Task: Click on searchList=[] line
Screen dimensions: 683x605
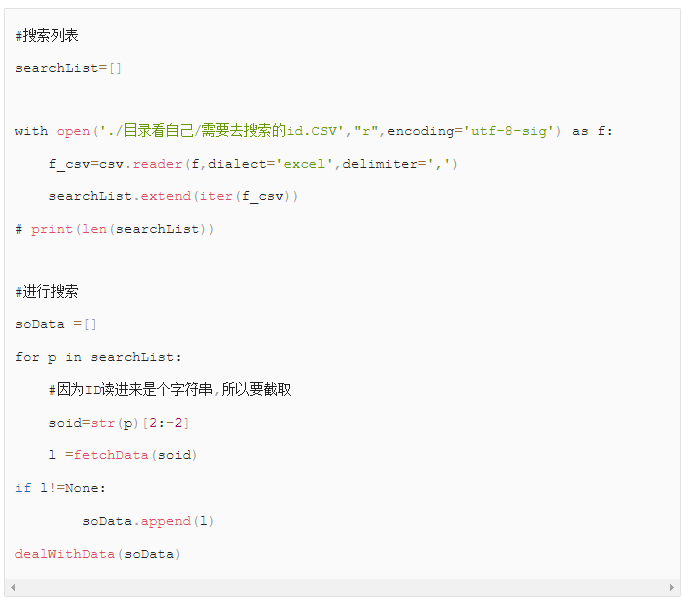Action: pyautogui.click(x=68, y=68)
